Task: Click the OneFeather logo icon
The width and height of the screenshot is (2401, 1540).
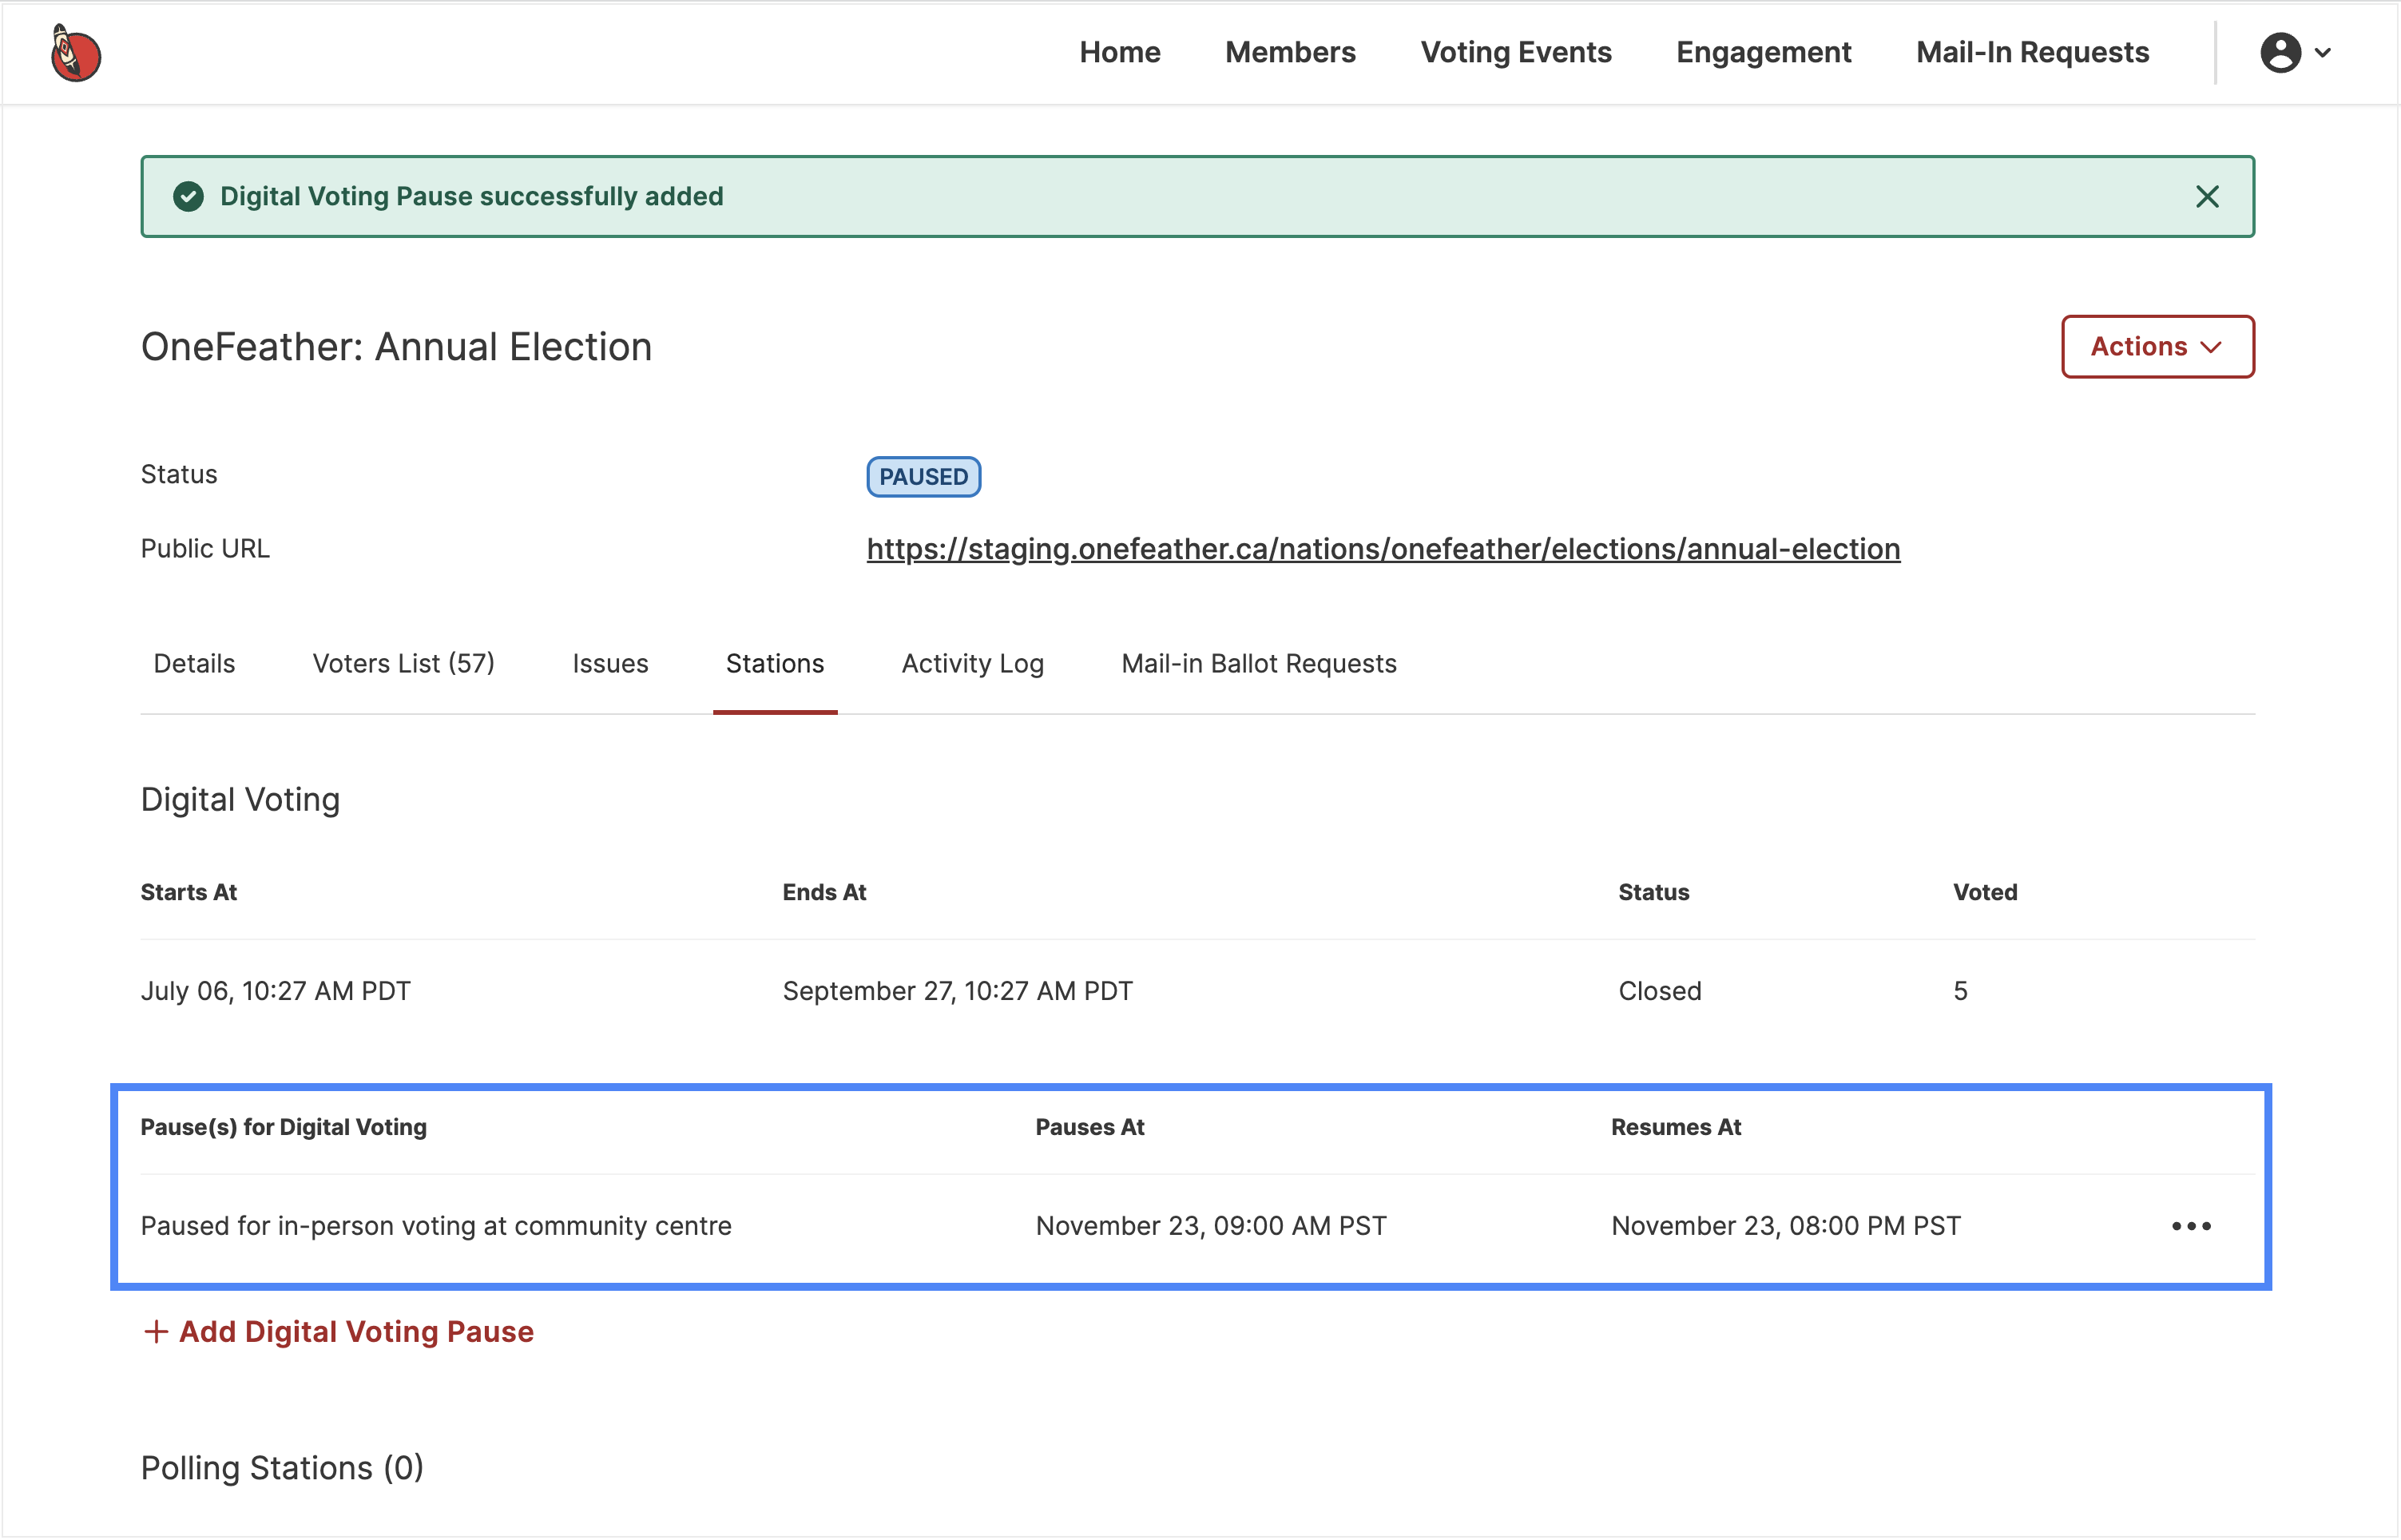Action: 76,53
